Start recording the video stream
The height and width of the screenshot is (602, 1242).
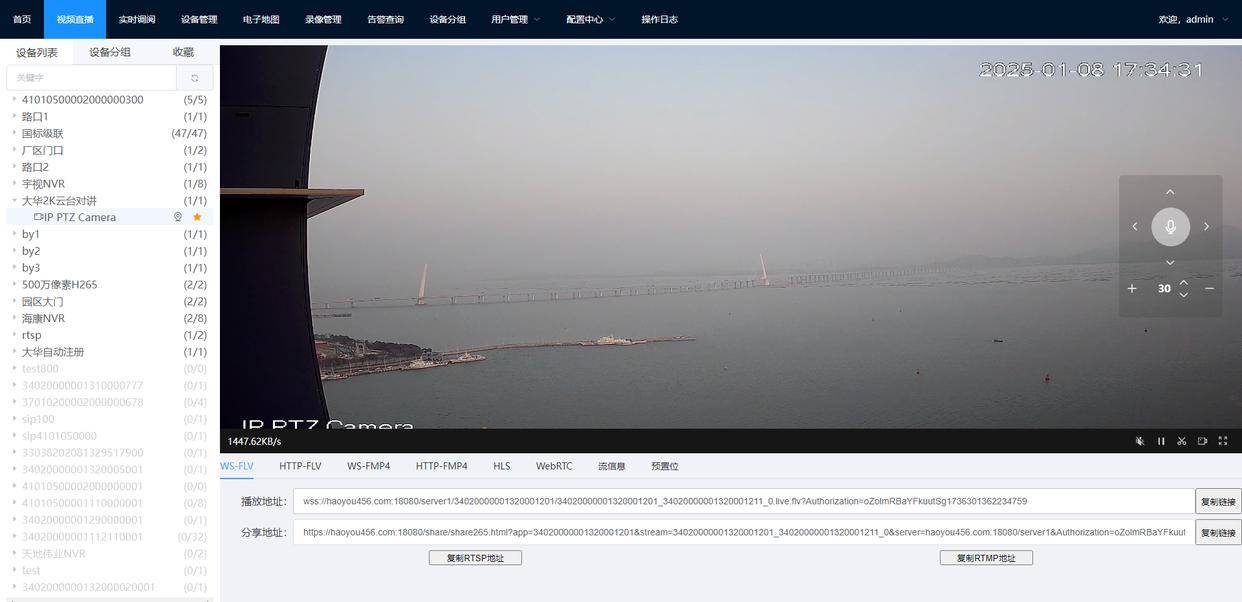1201,439
